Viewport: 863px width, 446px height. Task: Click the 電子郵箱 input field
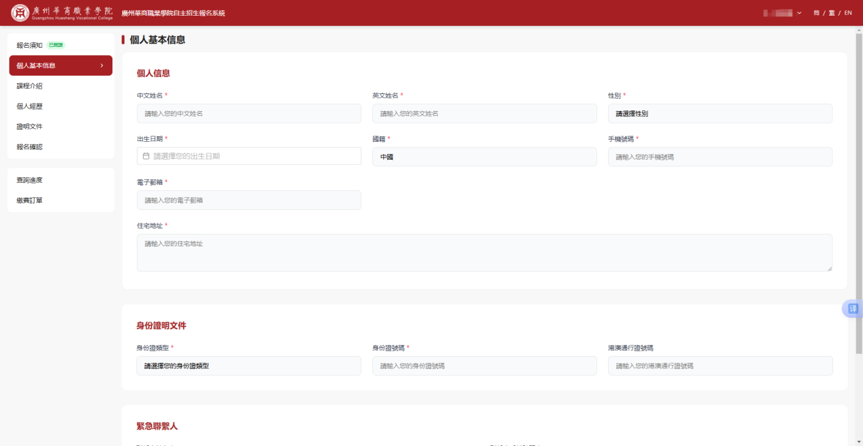pos(249,200)
